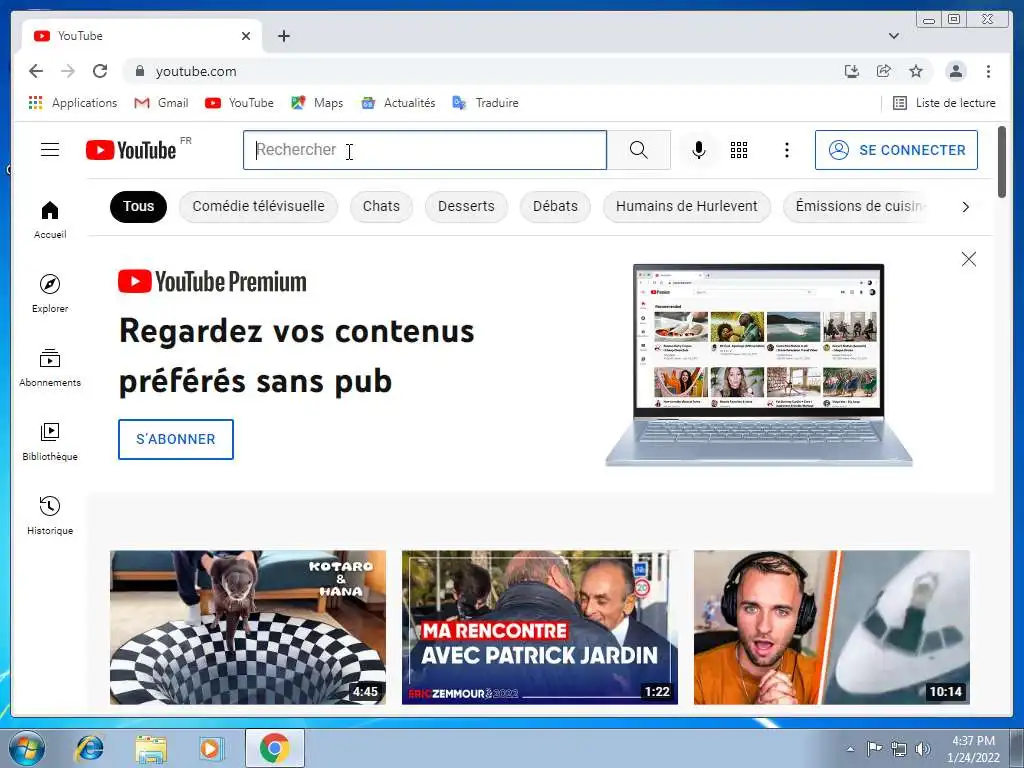The image size is (1024, 768).
Task: Click the magnifying glass search button
Action: (x=639, y=150)
